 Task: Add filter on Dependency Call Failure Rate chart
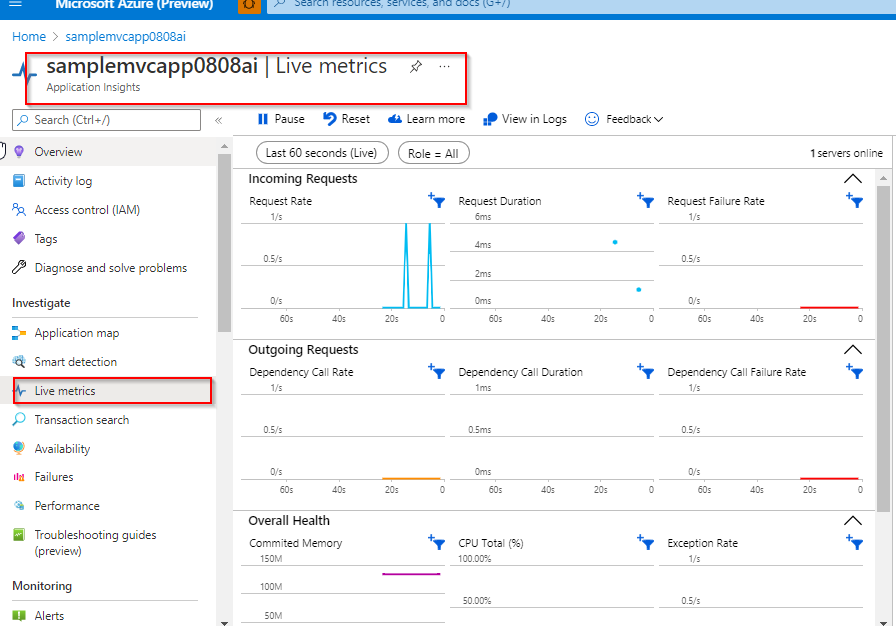(x=855, y=372)
